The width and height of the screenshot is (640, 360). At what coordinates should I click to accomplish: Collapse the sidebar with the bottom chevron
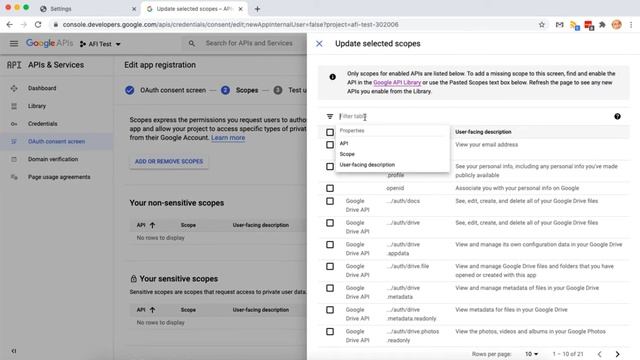(x=14, y=351)
